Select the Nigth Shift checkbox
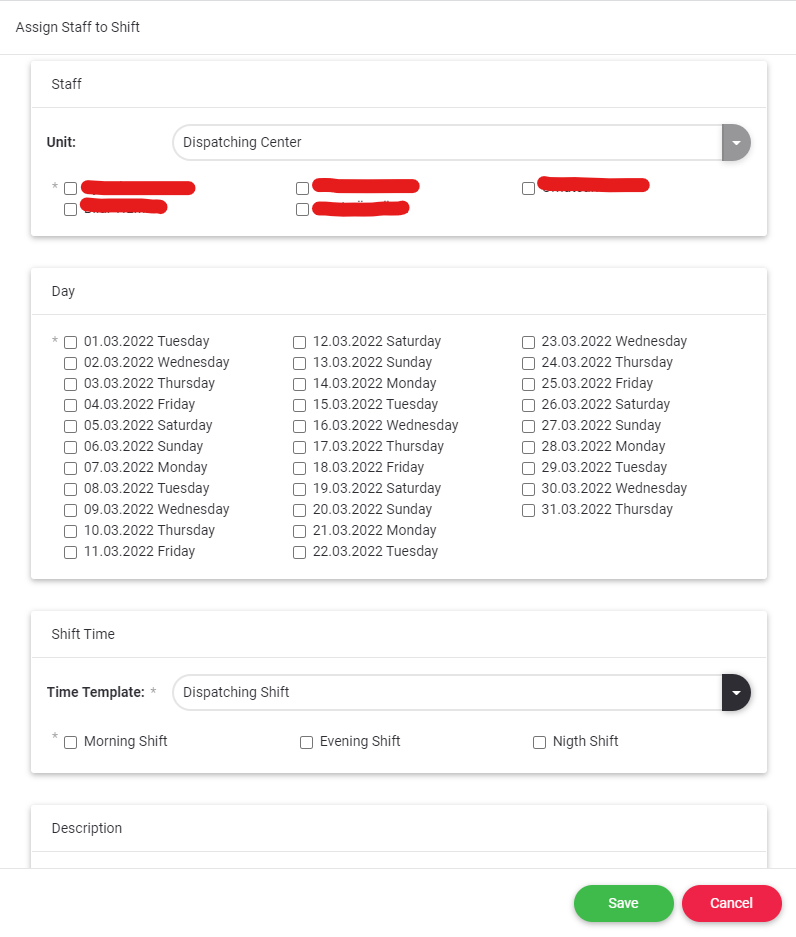Image resolution: width=796 pixels, height=937 pixels. (539, 742)
